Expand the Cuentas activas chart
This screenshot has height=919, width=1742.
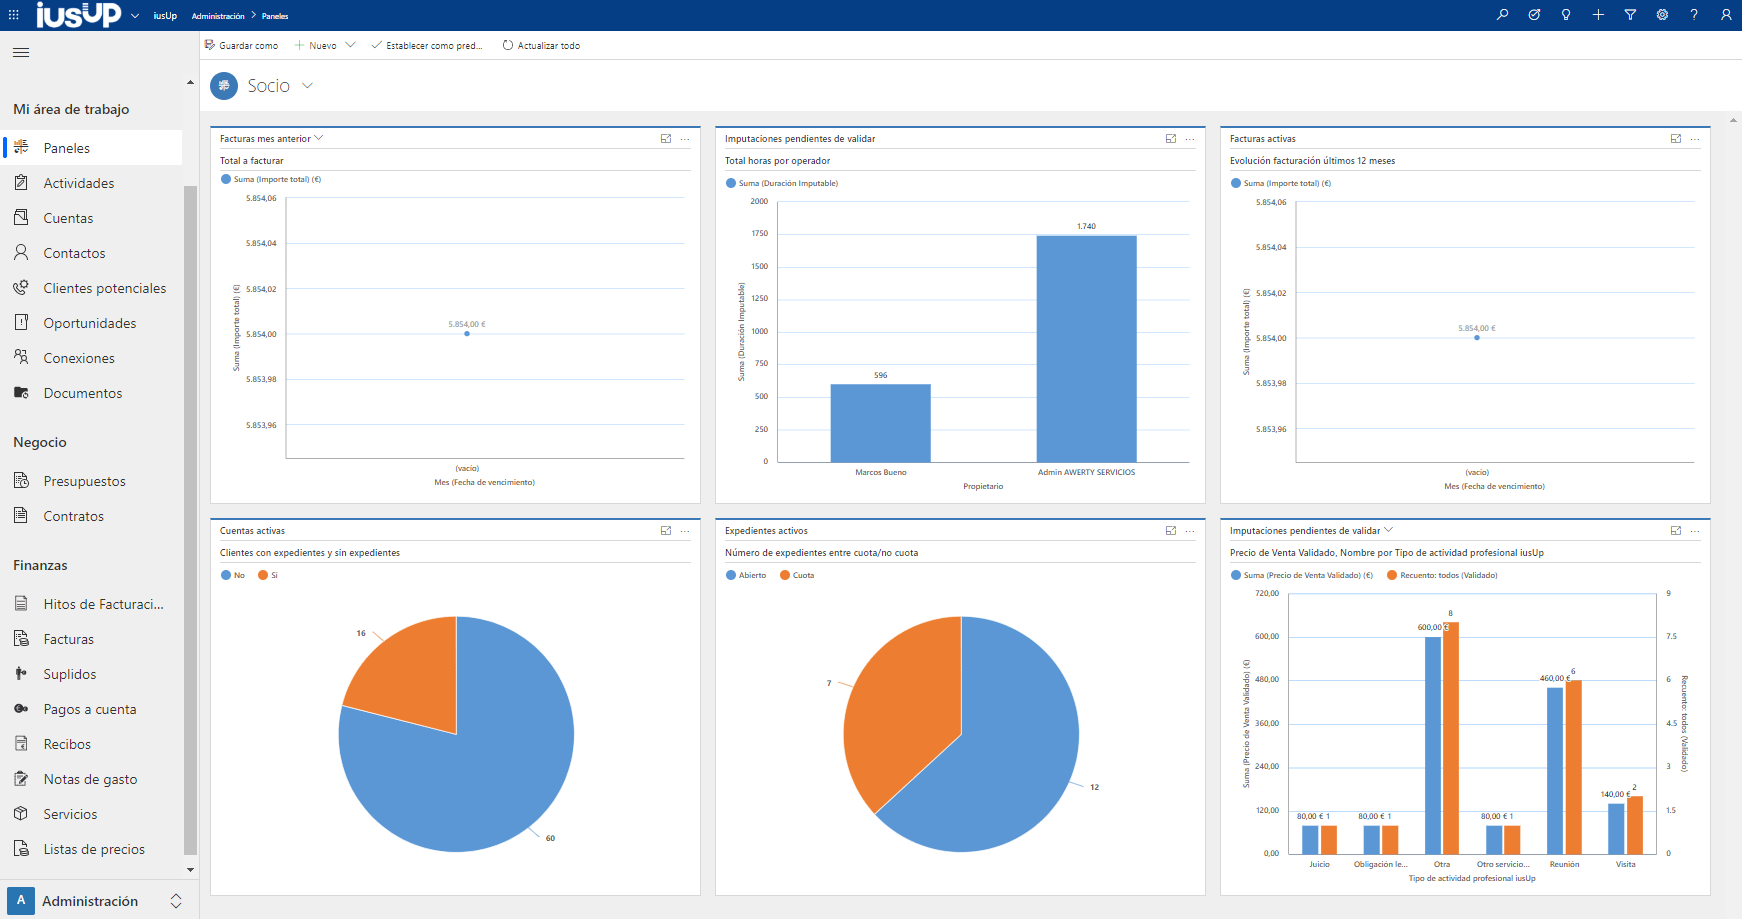coord(666,531)
